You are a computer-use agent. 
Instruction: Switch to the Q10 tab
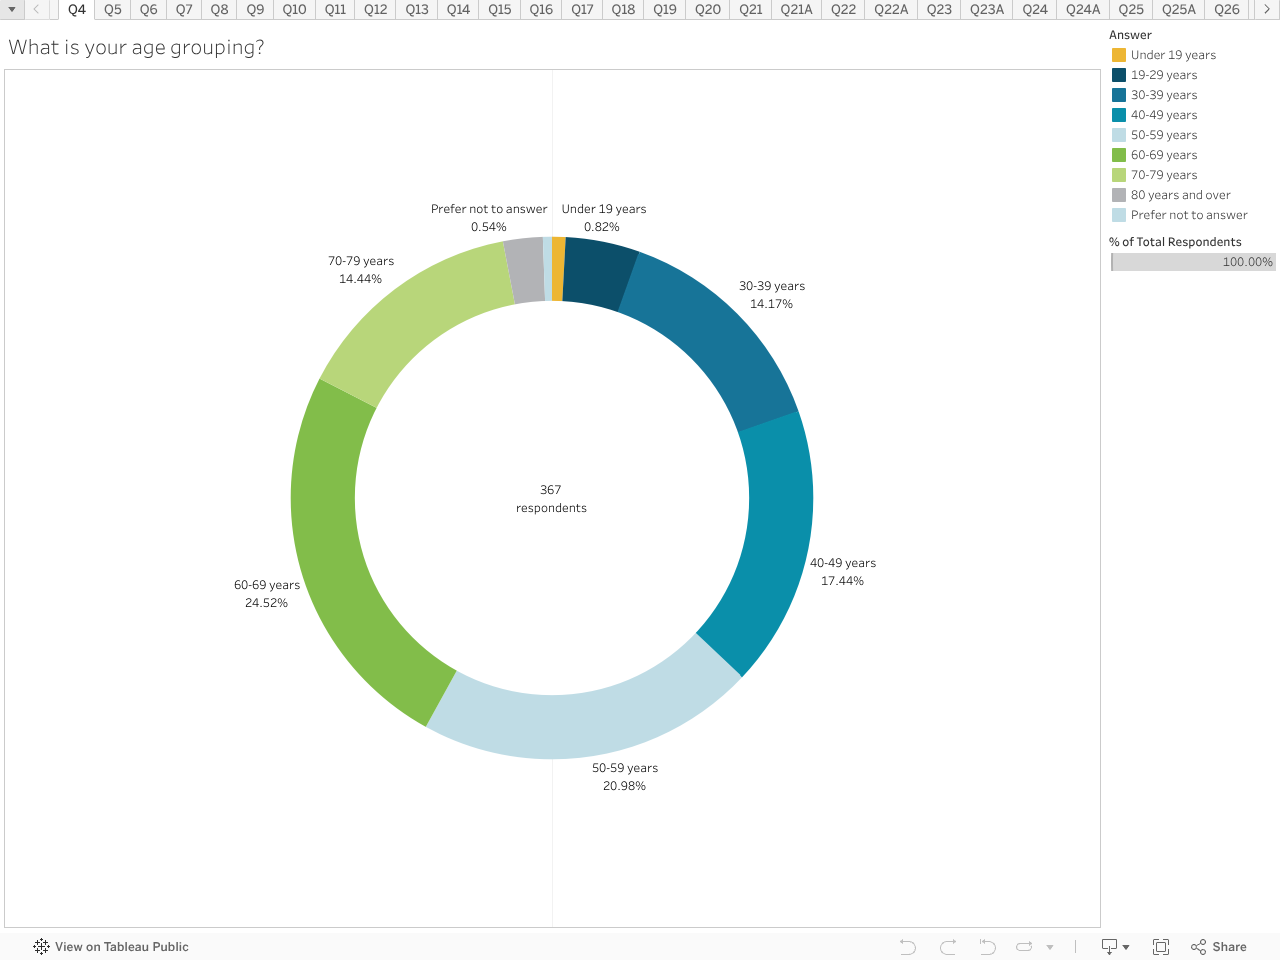tap(294, 10)
